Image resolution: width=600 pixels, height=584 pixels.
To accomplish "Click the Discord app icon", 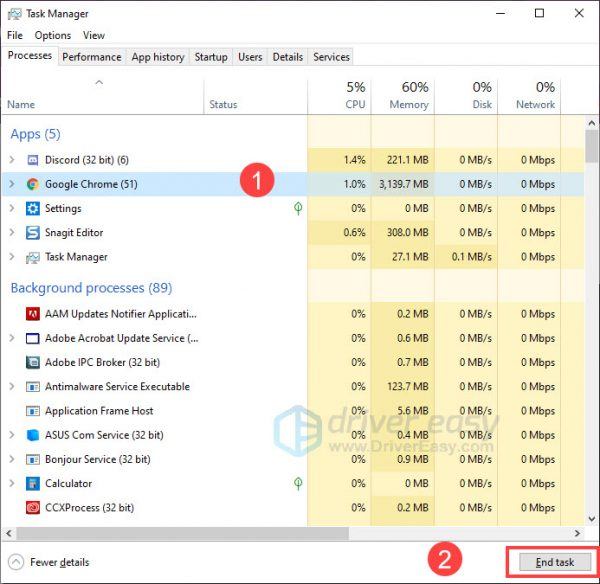I will pyautogui.click(x=33, y=160).
